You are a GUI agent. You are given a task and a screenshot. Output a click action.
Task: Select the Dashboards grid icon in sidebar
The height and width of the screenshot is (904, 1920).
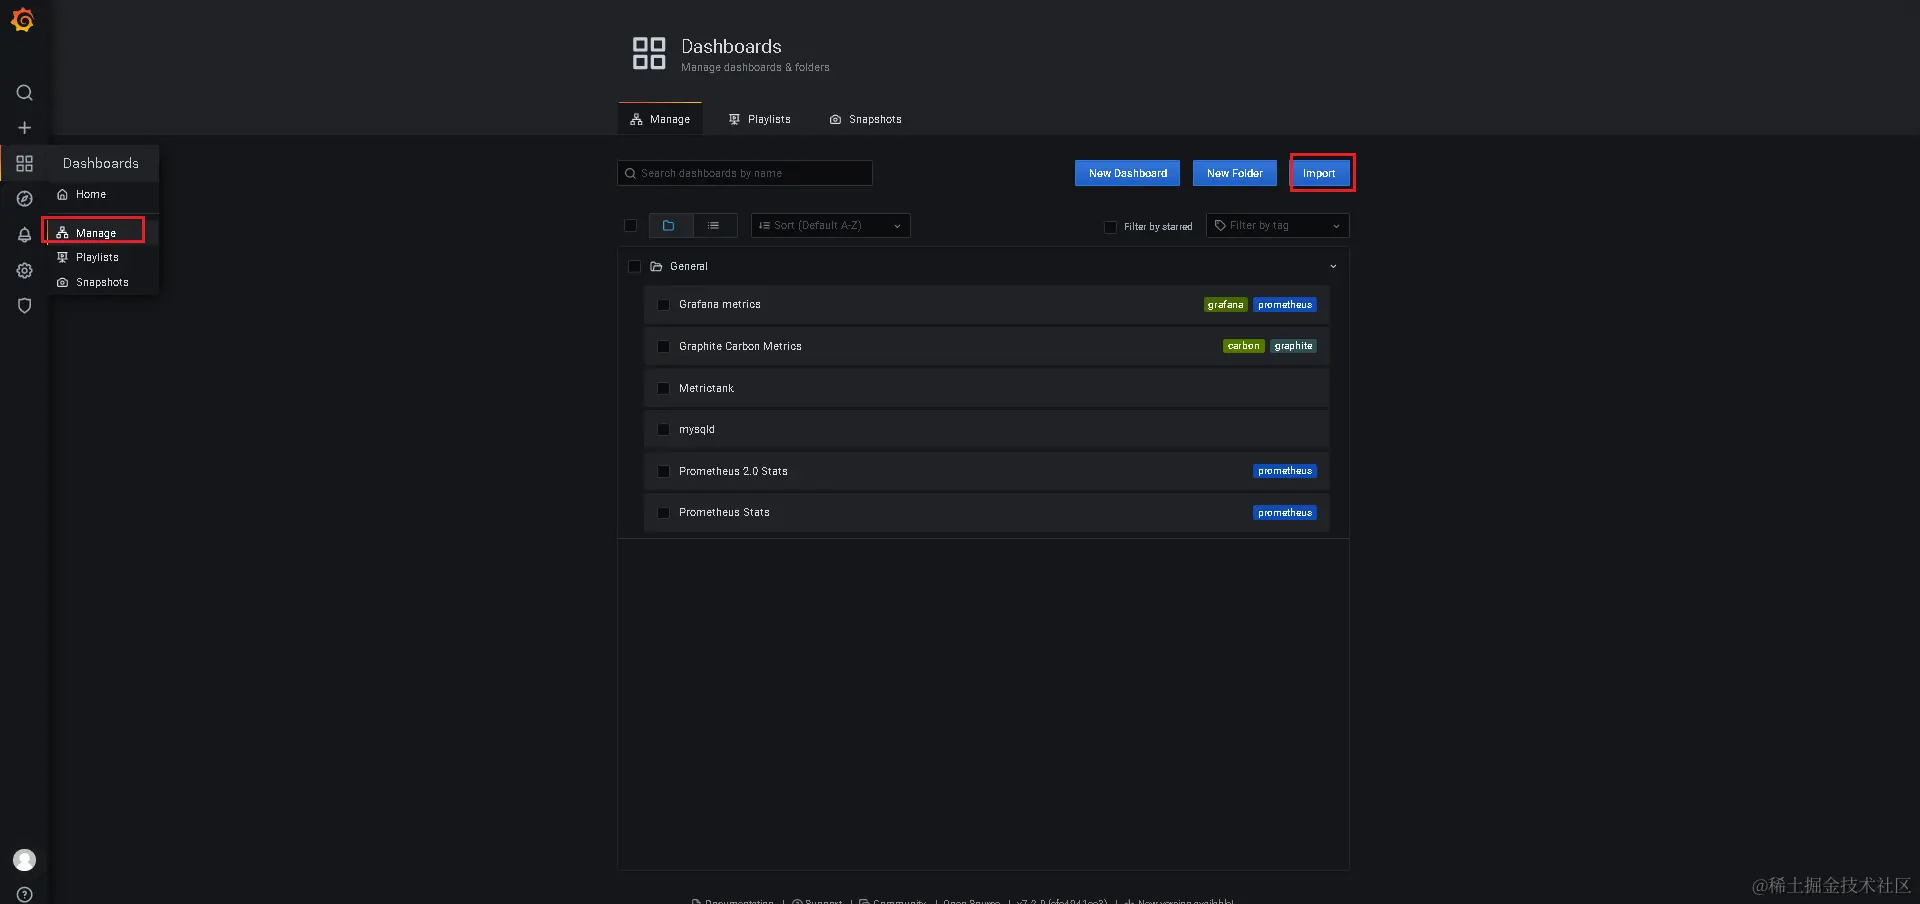pyautogui.click(x=25, y=163)
